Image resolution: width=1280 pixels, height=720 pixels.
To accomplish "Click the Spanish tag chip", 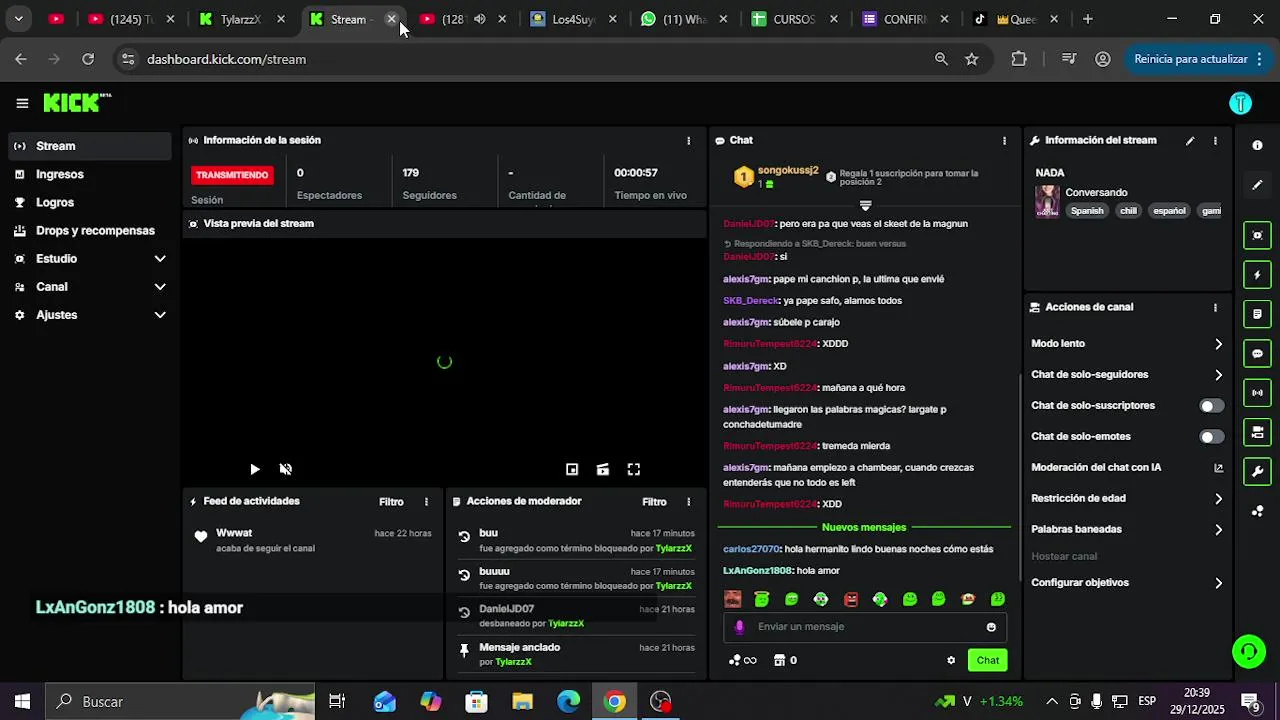I will (1087, 211).
